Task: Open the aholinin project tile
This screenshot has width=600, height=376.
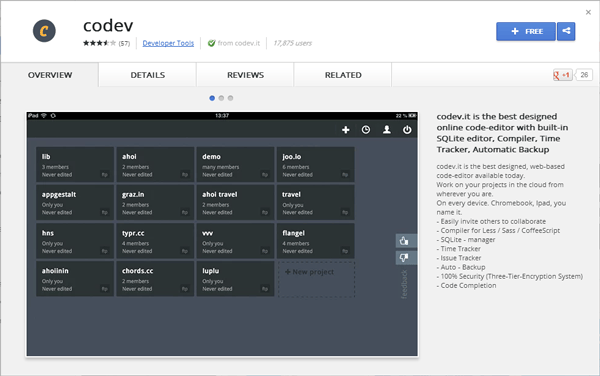Action: (75, 279)
